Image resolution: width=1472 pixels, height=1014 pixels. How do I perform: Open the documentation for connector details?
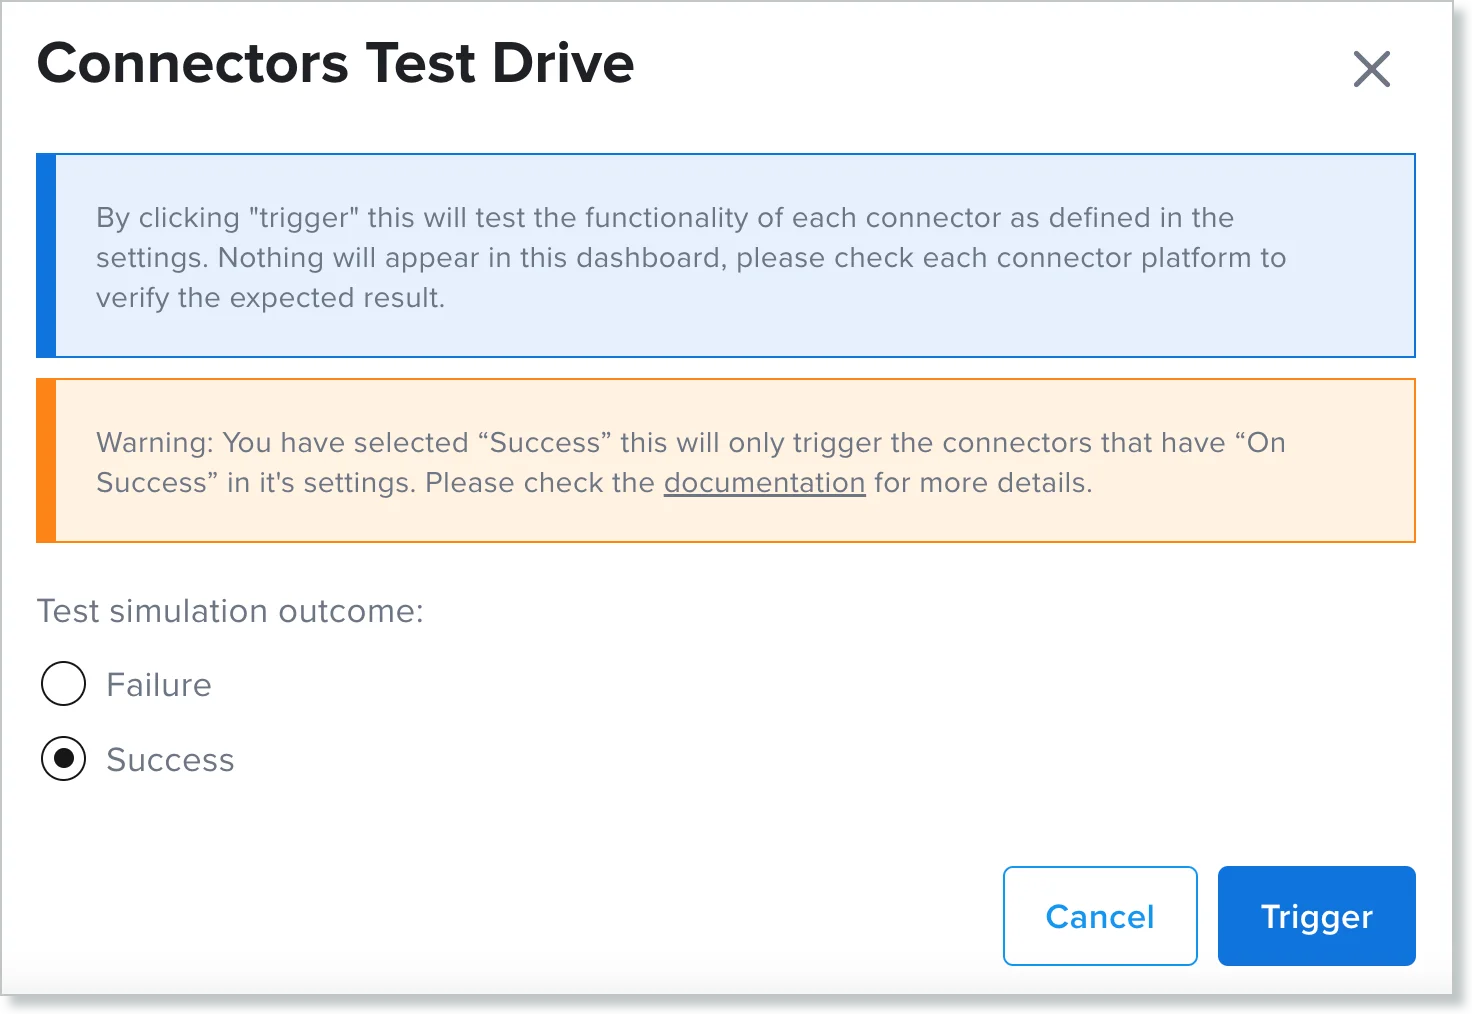tap(764, 483)
